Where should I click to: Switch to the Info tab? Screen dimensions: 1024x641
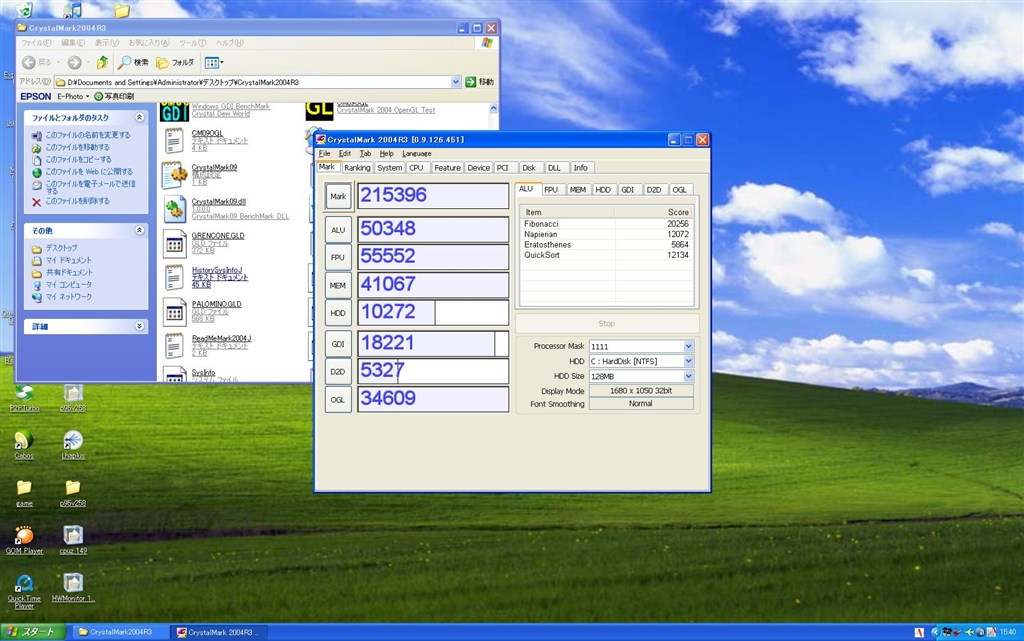(581, 168)
